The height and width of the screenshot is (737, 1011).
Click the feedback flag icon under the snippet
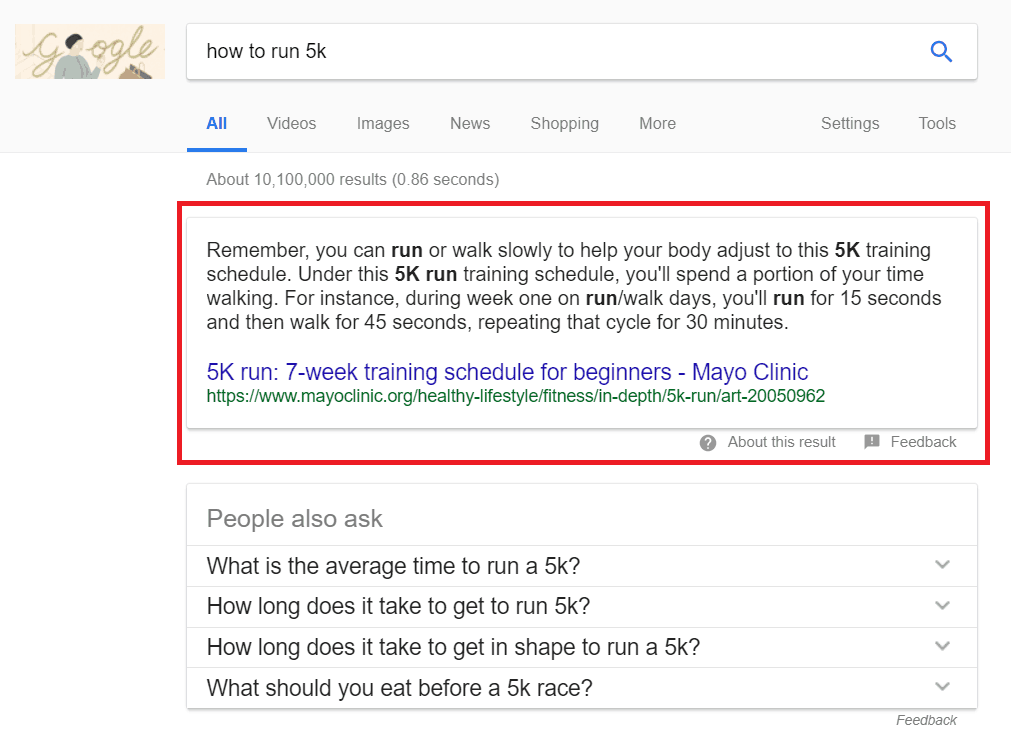pyautogui.click(x=872, y=442)
